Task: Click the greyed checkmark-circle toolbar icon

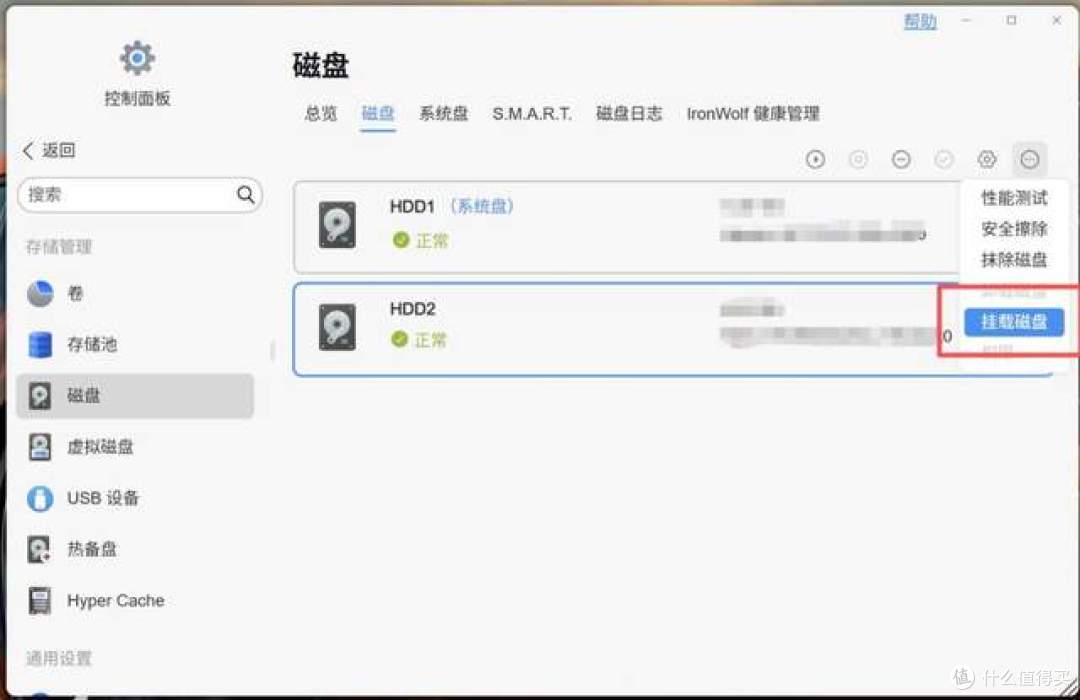Action: [x=944, y=160]
